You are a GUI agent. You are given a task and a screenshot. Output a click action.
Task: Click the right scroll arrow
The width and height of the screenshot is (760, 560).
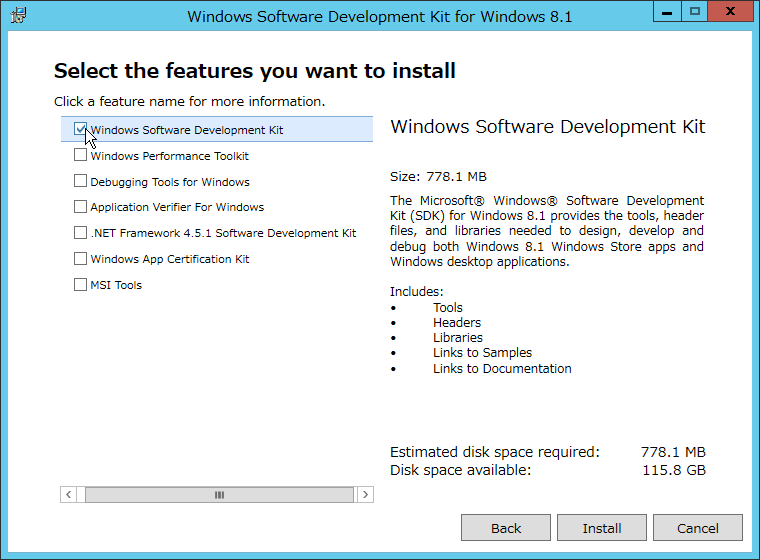pyautogui.click(x=365, y=495)
